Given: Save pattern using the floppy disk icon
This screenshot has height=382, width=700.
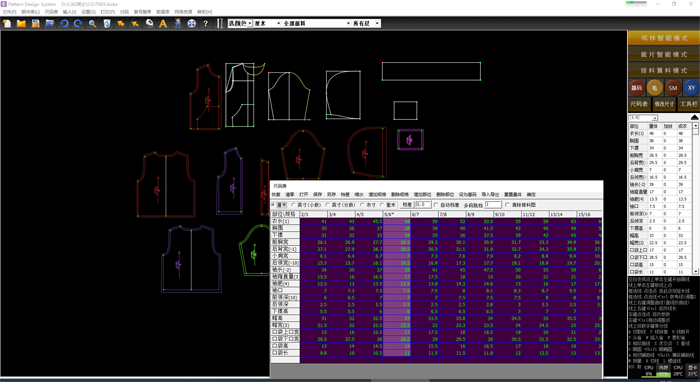Looking at the screenshot, I should coord(35,23).
